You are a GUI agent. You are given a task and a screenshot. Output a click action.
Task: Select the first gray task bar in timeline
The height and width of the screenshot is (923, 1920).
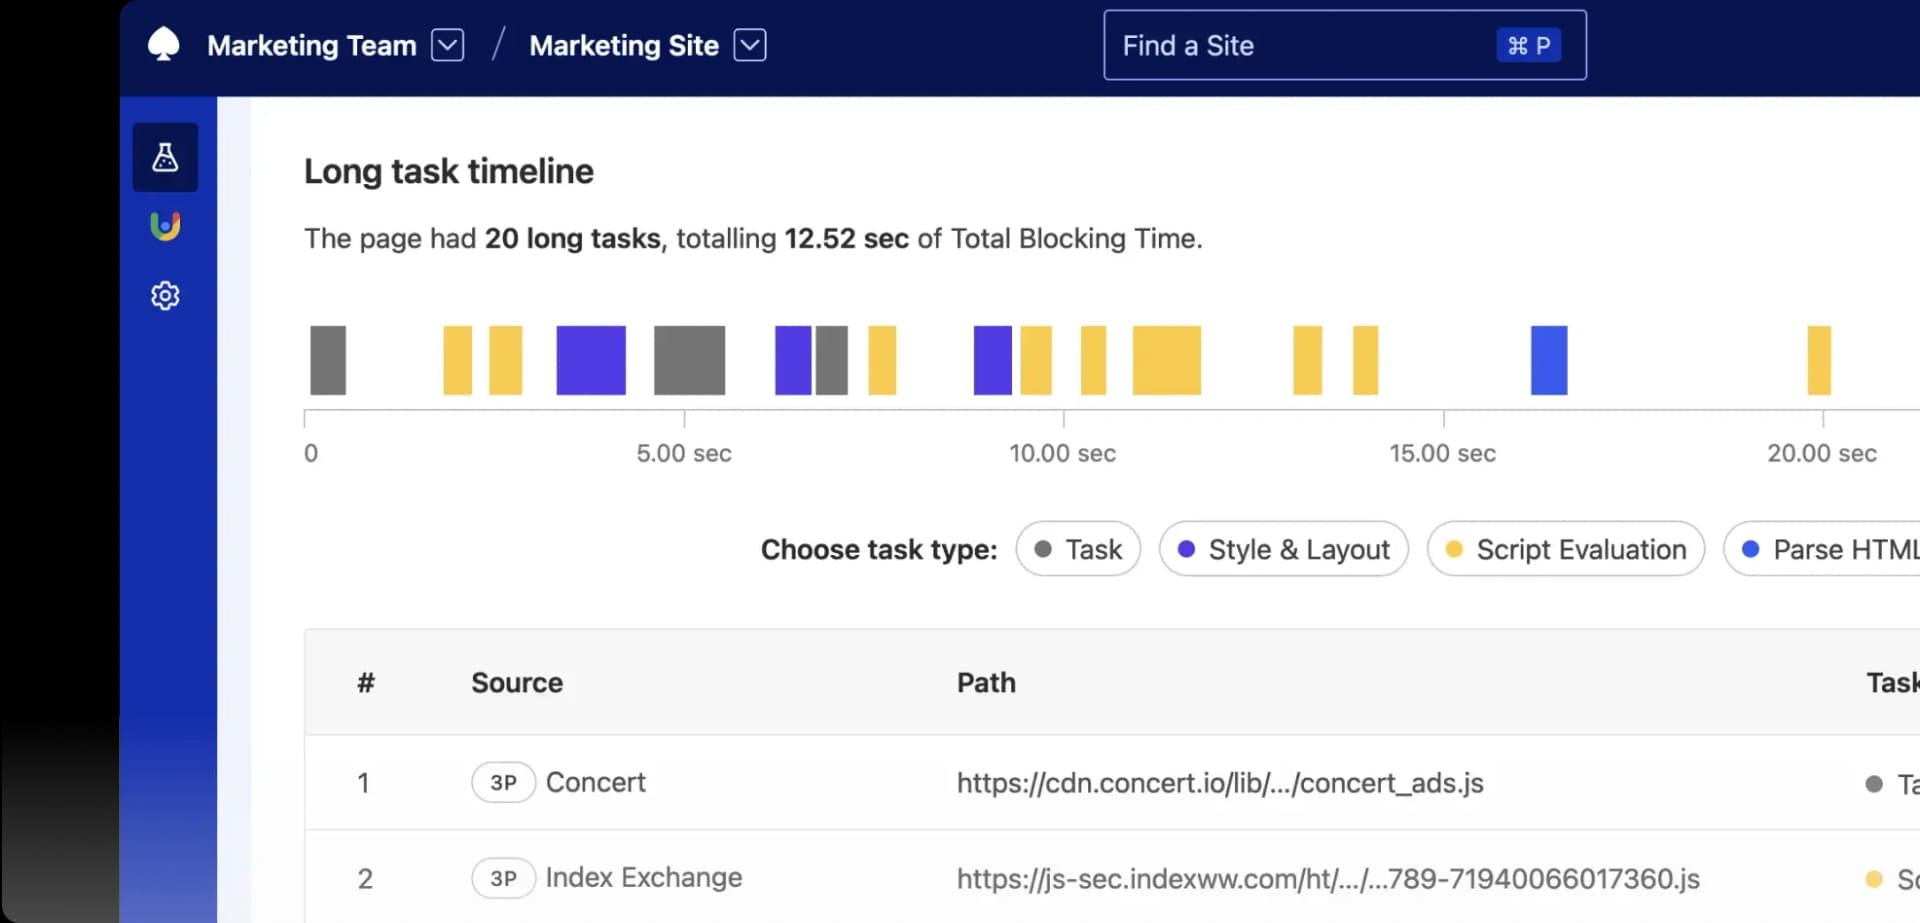pyautogui.click(x=328, y=360)
